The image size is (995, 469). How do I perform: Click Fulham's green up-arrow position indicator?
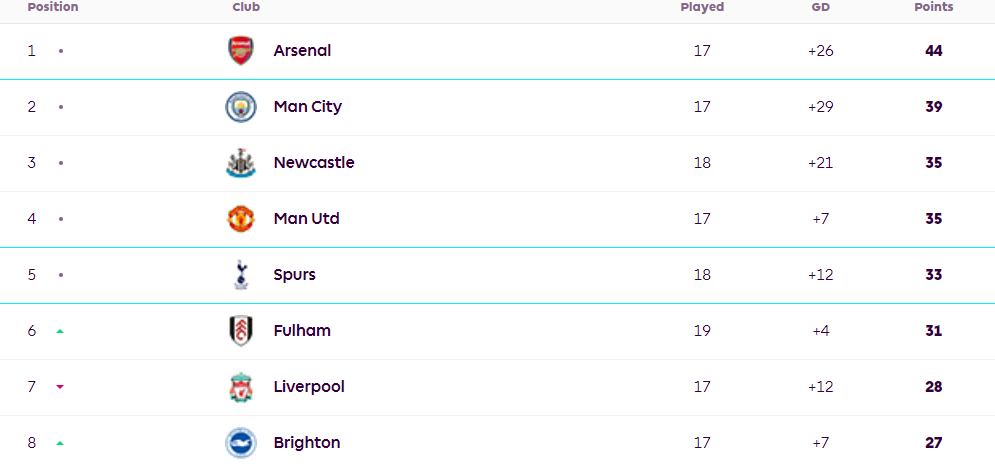coord(60,331)
